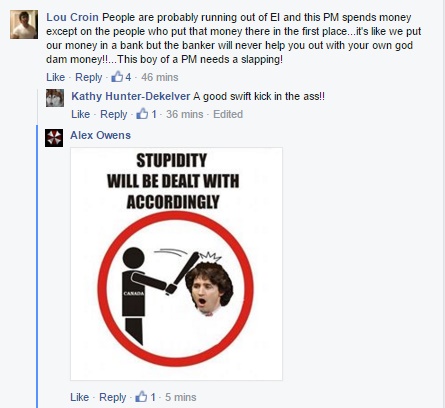Like Alex Owens' image comment
The width and height of the screenshot is (445, 408).
(x=80, y=397)
